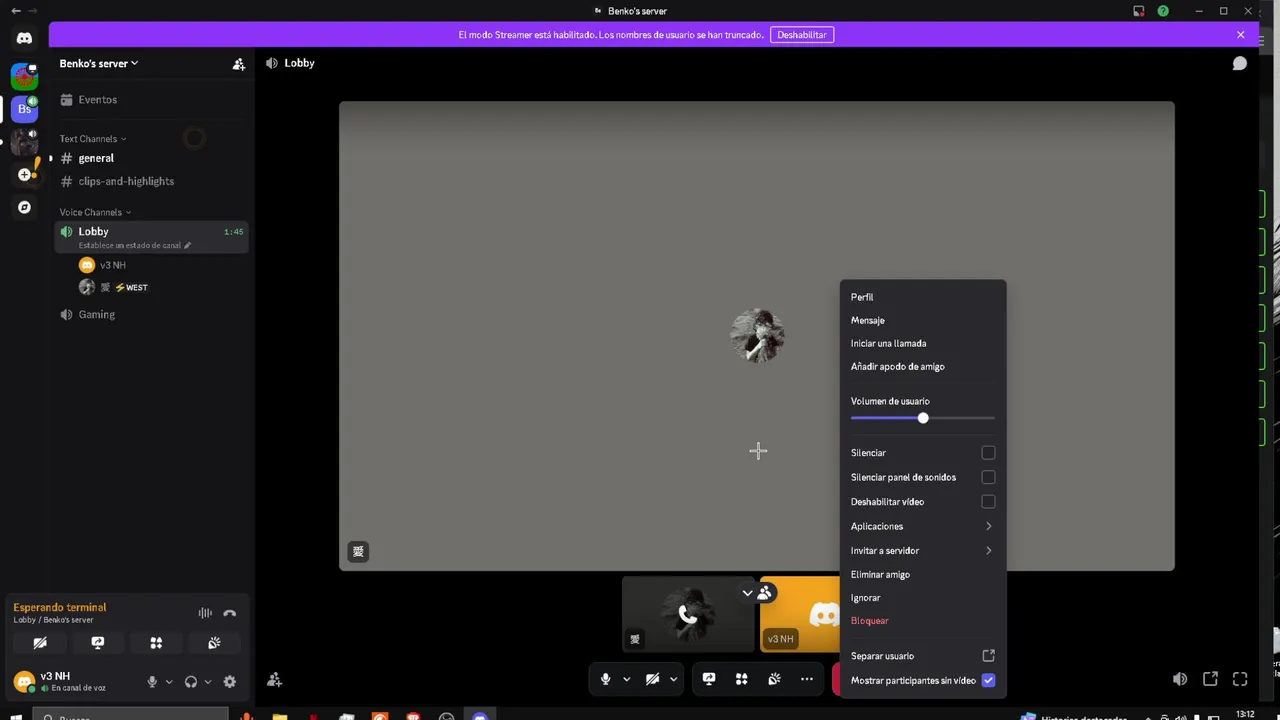The image size is (1280, 720).
Task: Uncheck Mostrar participantes sin vídeo
Action: point(988,680)
